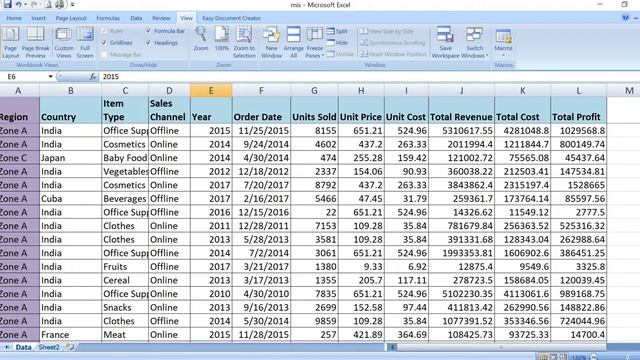
Task: Click the Order Date header cell
Action: pyautogui.click(x=261, y=110)
